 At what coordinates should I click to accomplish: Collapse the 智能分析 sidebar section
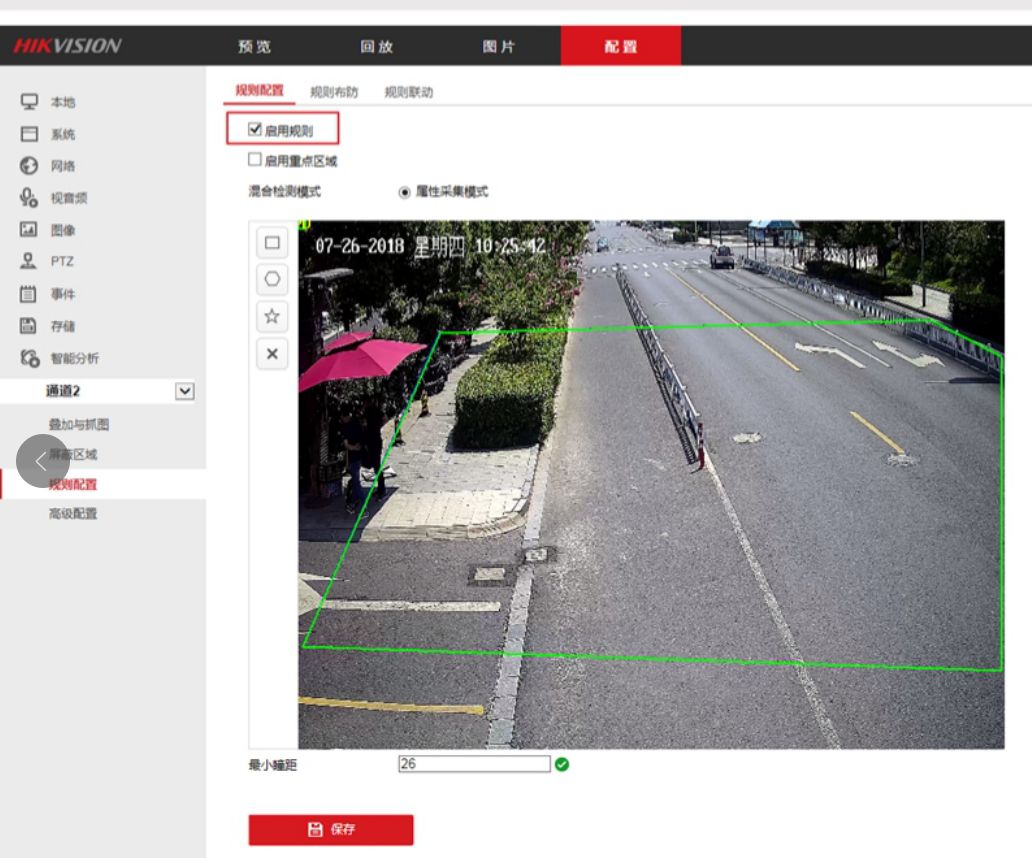point(74,358)
